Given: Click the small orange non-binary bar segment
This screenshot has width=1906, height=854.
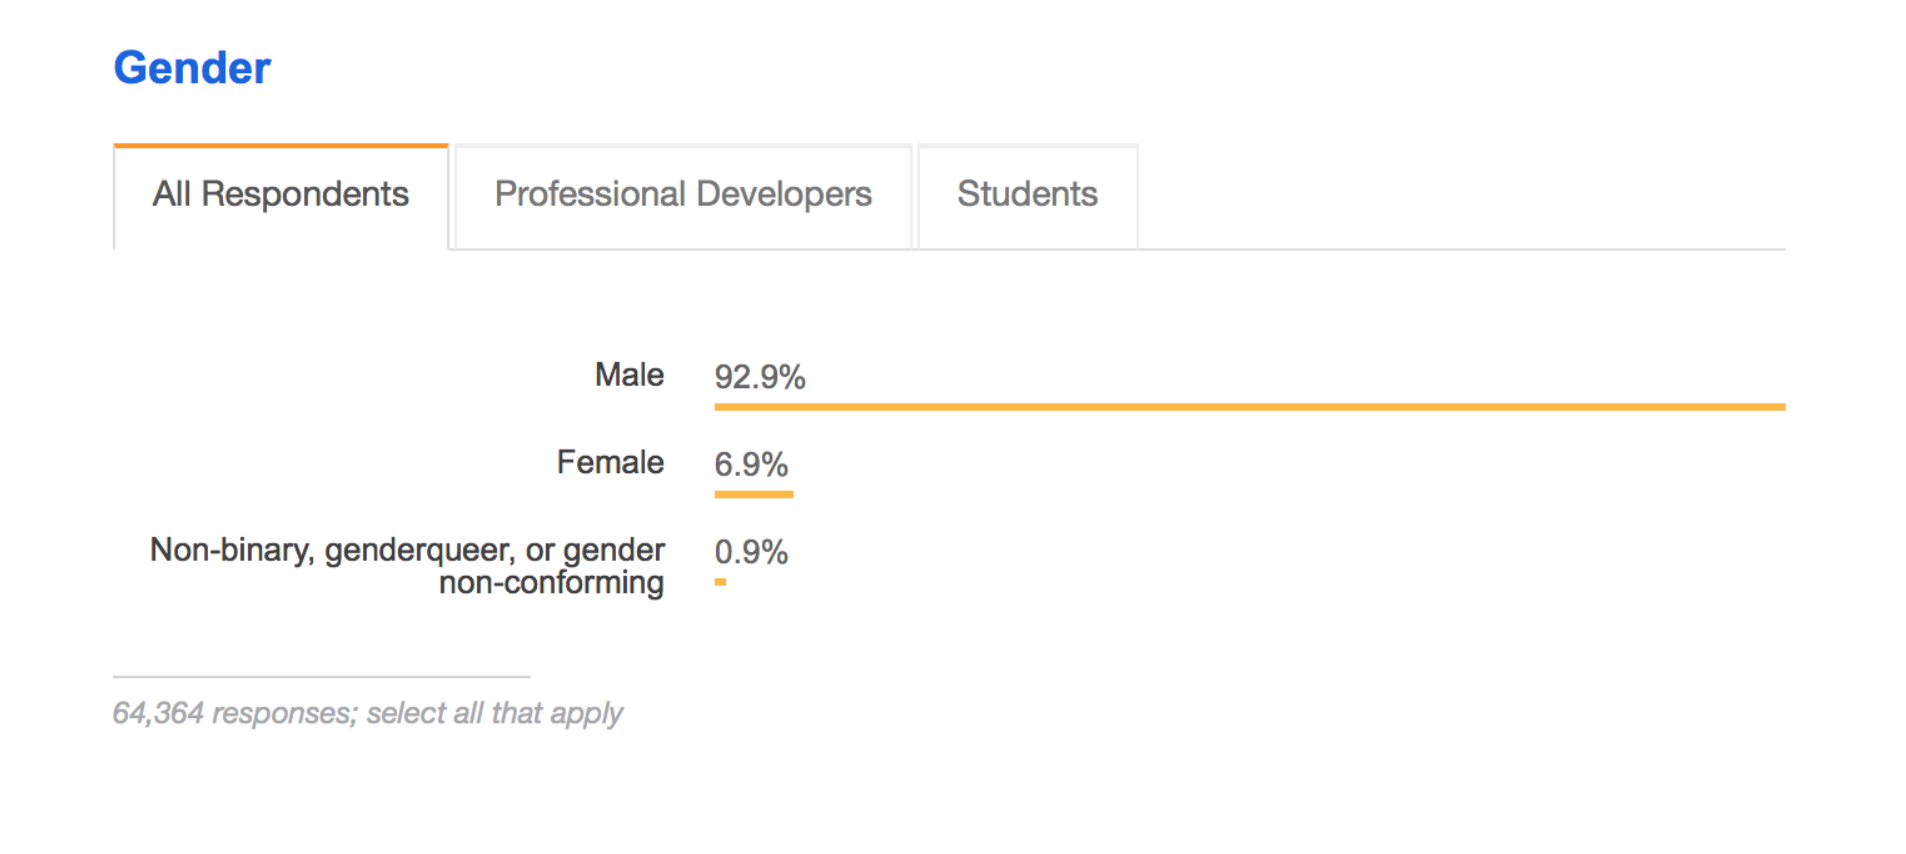Looking at the screenshot, I should (x=721, y=582).
